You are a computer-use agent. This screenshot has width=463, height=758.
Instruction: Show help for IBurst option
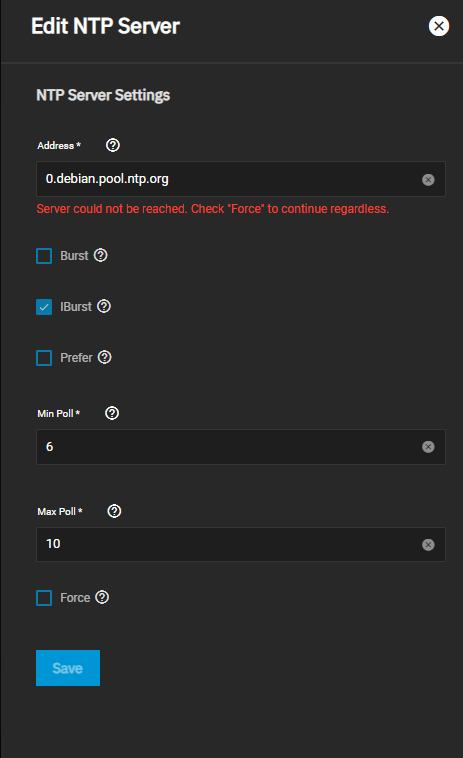[x=104, y=306]
